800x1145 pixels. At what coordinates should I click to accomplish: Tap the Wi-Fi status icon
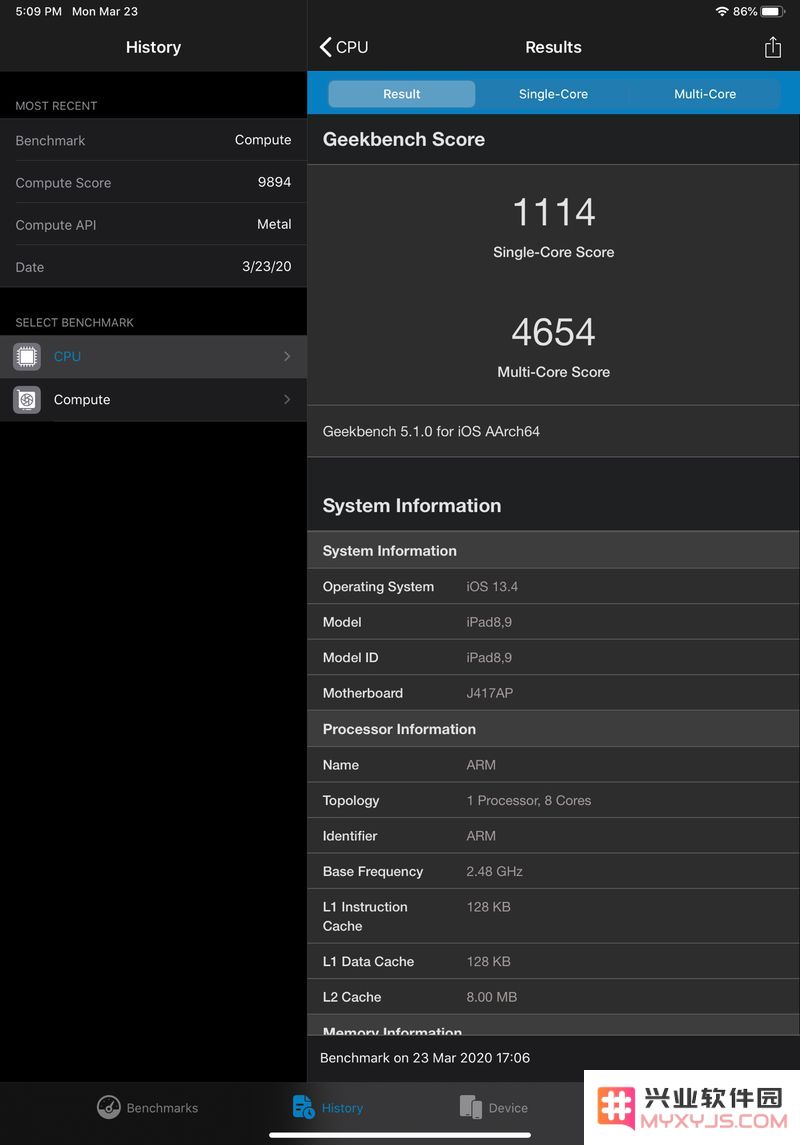point(722,11)
